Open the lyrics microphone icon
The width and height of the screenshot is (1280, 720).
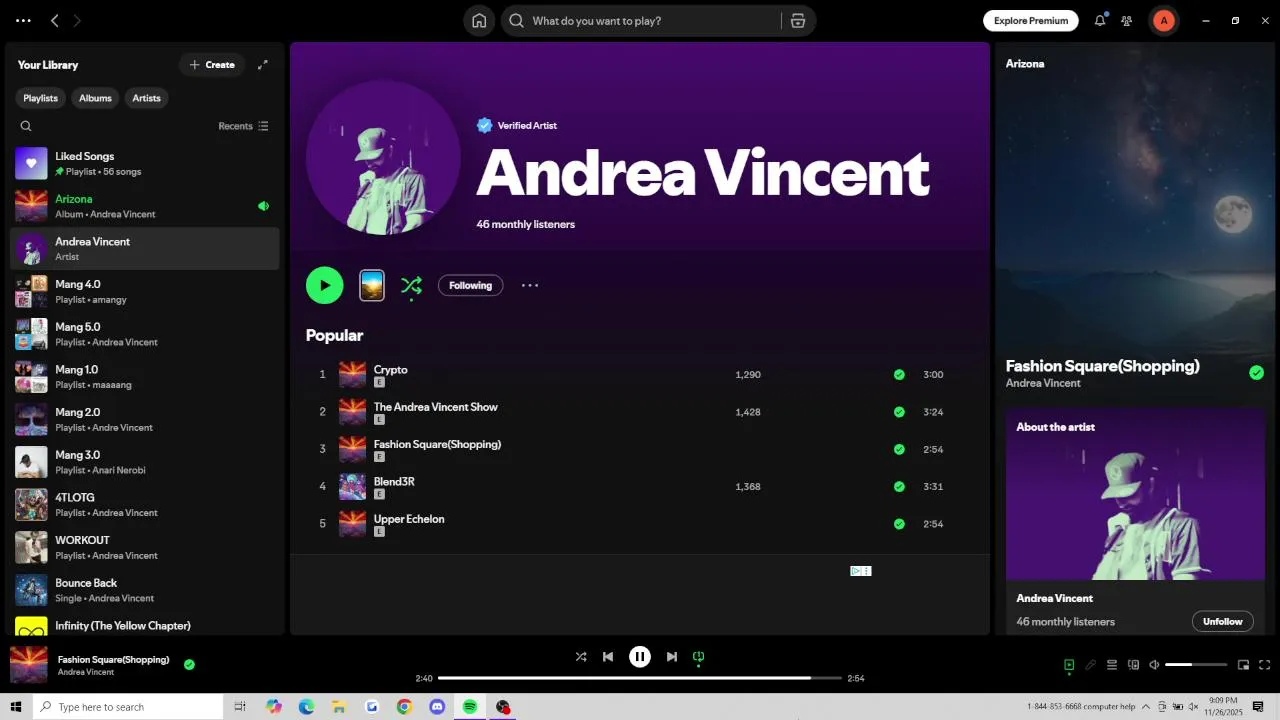pyautogui.click(x=1091, y=665)
